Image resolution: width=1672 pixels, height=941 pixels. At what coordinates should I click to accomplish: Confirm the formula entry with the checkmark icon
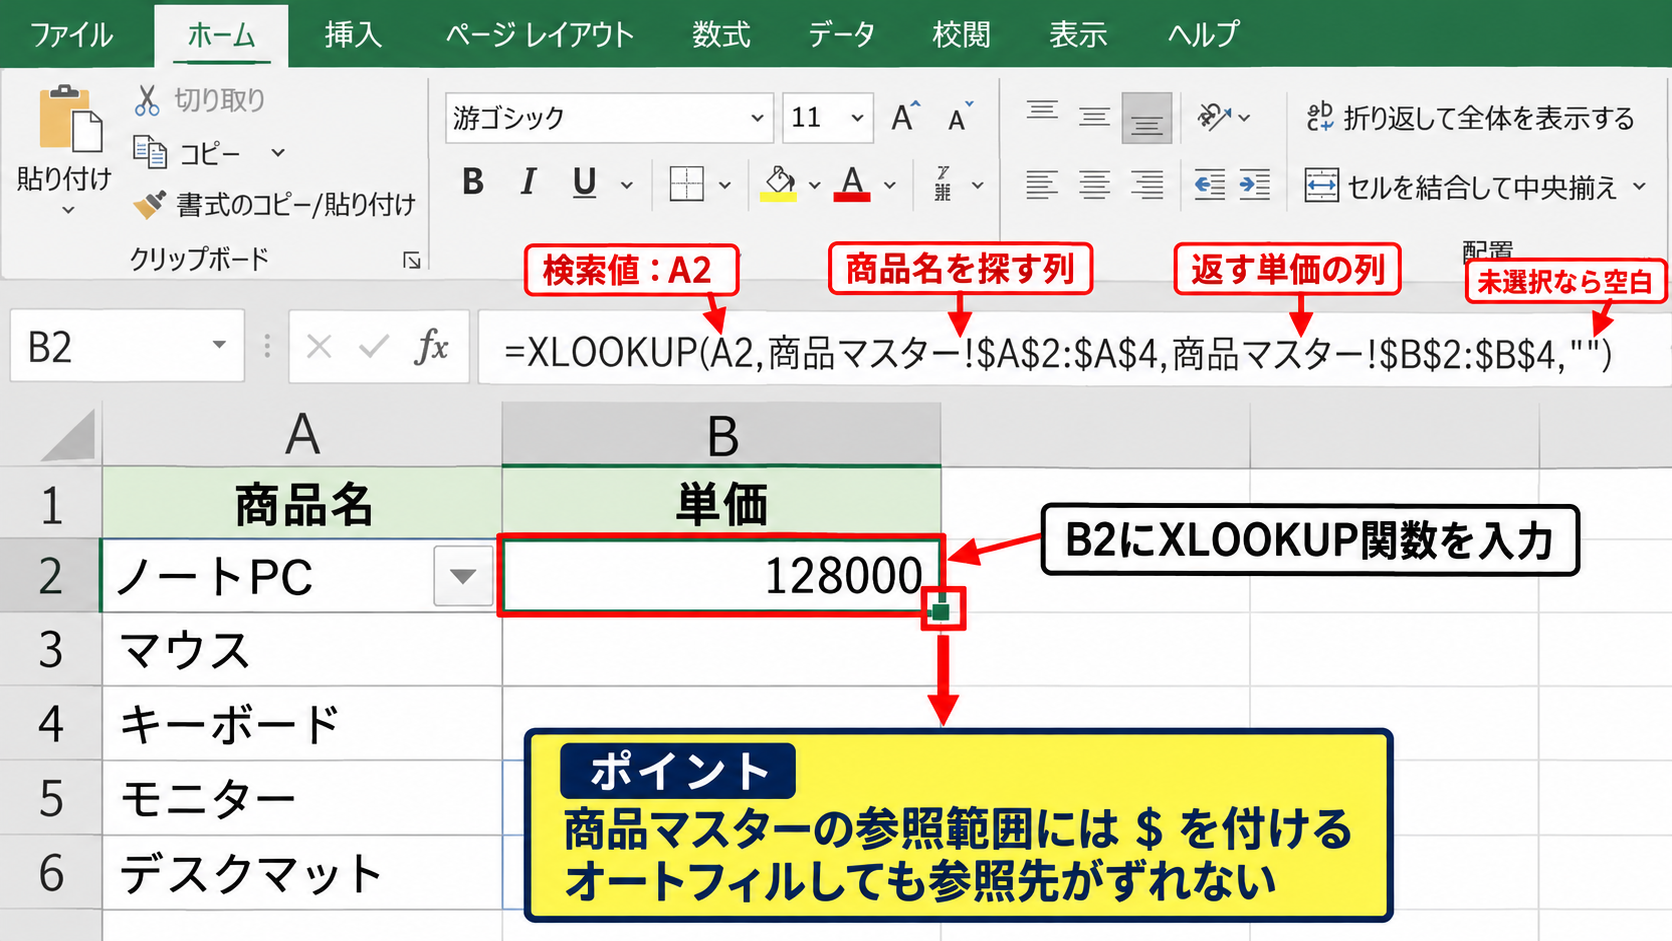[x=374, y=347]
